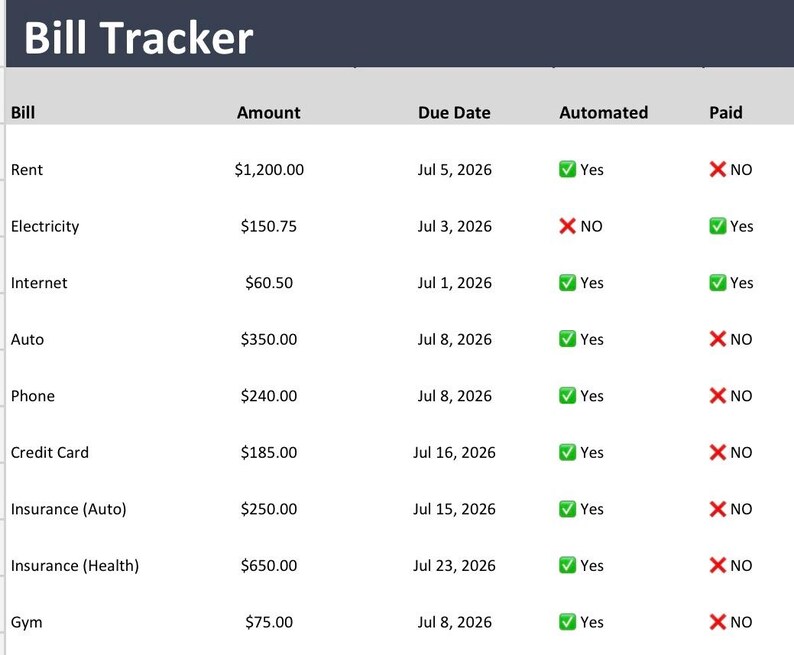The height and width of the screenshot is (655, 794).
Task: Select the $240.00 amount cell
Action: coord(269,396)
